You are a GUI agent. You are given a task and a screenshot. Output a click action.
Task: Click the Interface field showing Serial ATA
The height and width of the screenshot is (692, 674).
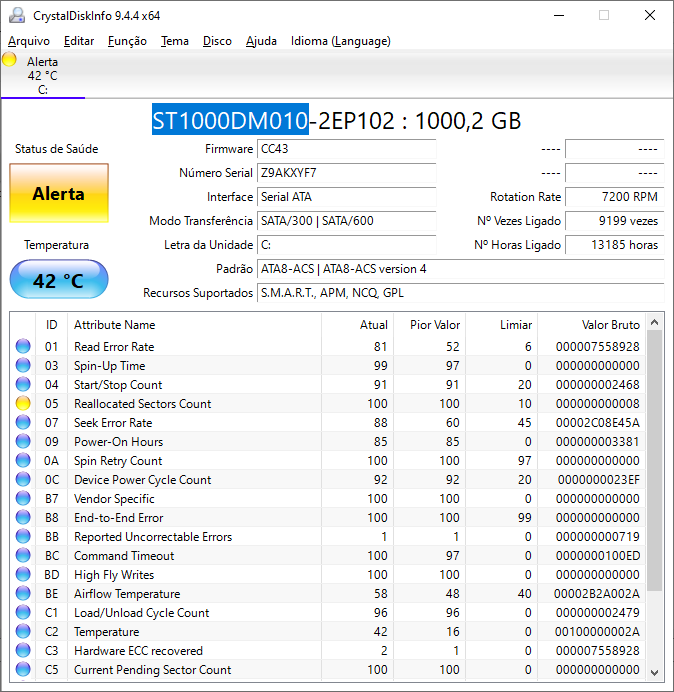(x=346, y=196)
